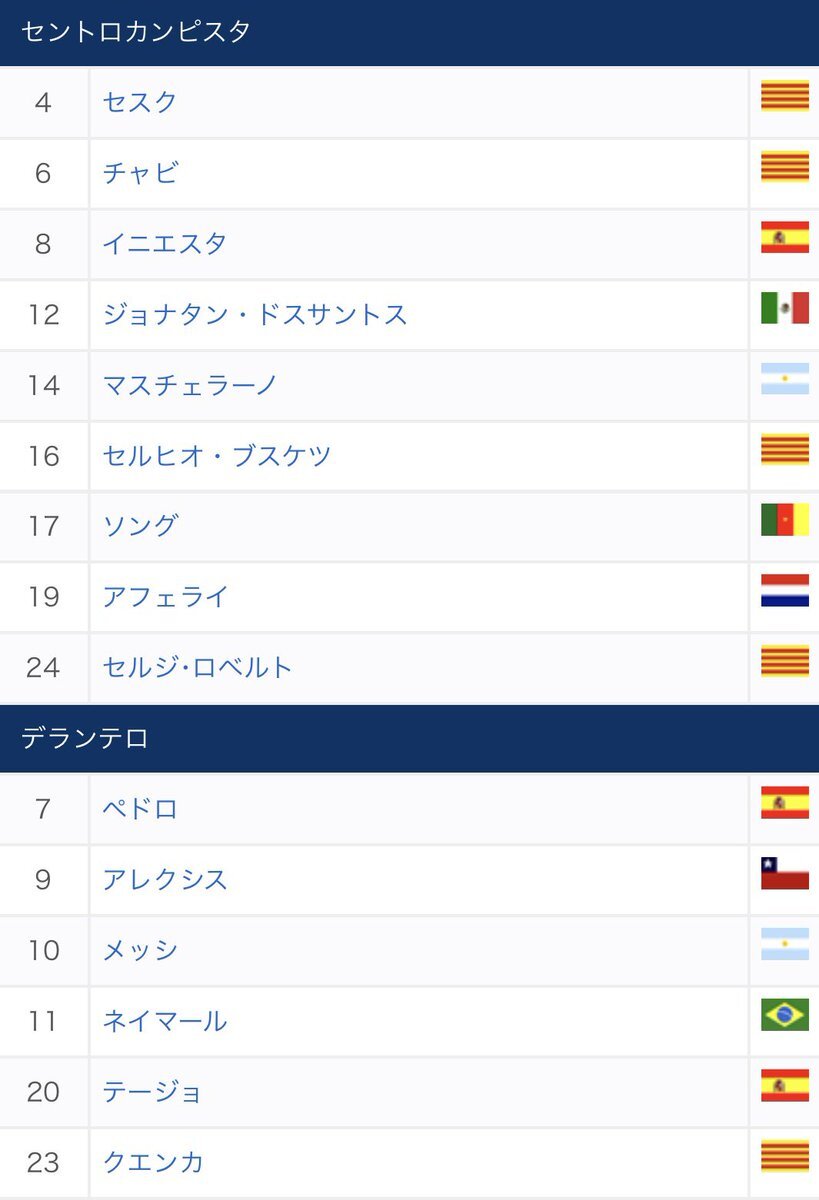Click Chile flag icon next to アレクシス
The width and height of the screenshot is (819, 1200).
tap(785, 873)
